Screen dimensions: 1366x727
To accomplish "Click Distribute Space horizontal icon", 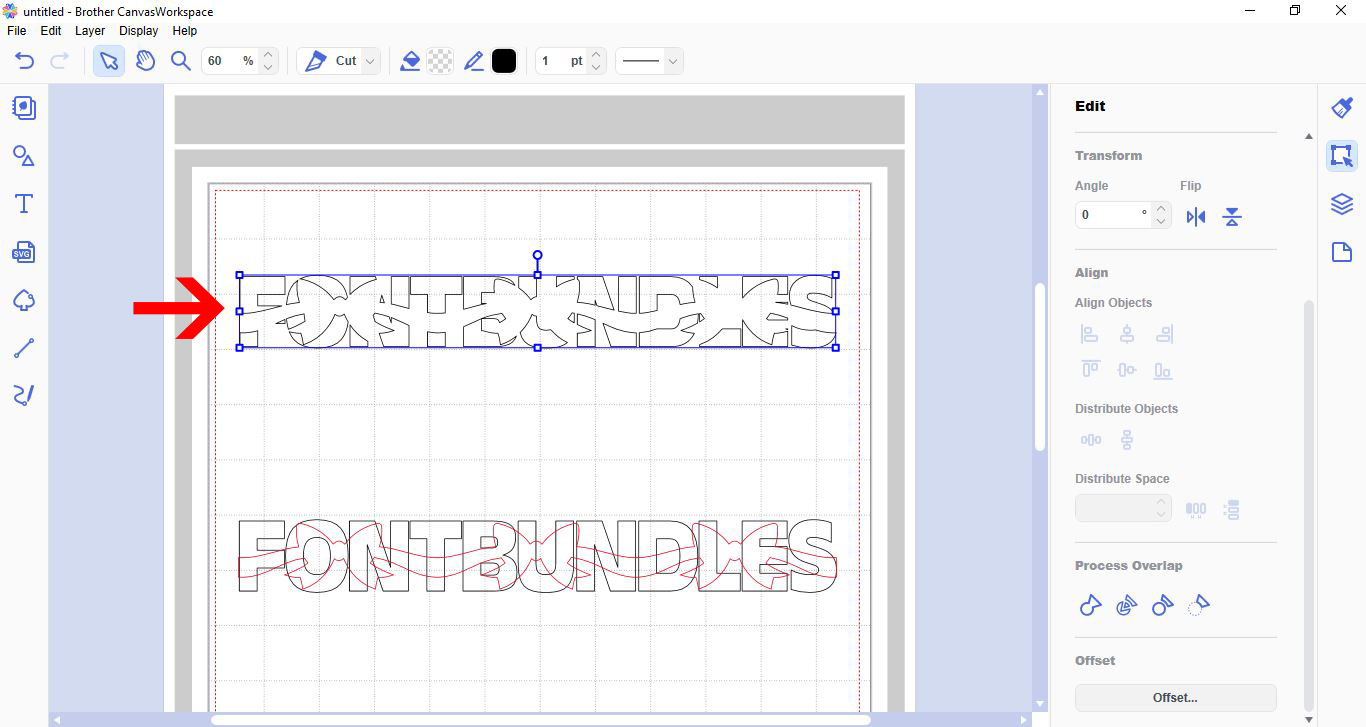I will click(x=1196, y=509).
